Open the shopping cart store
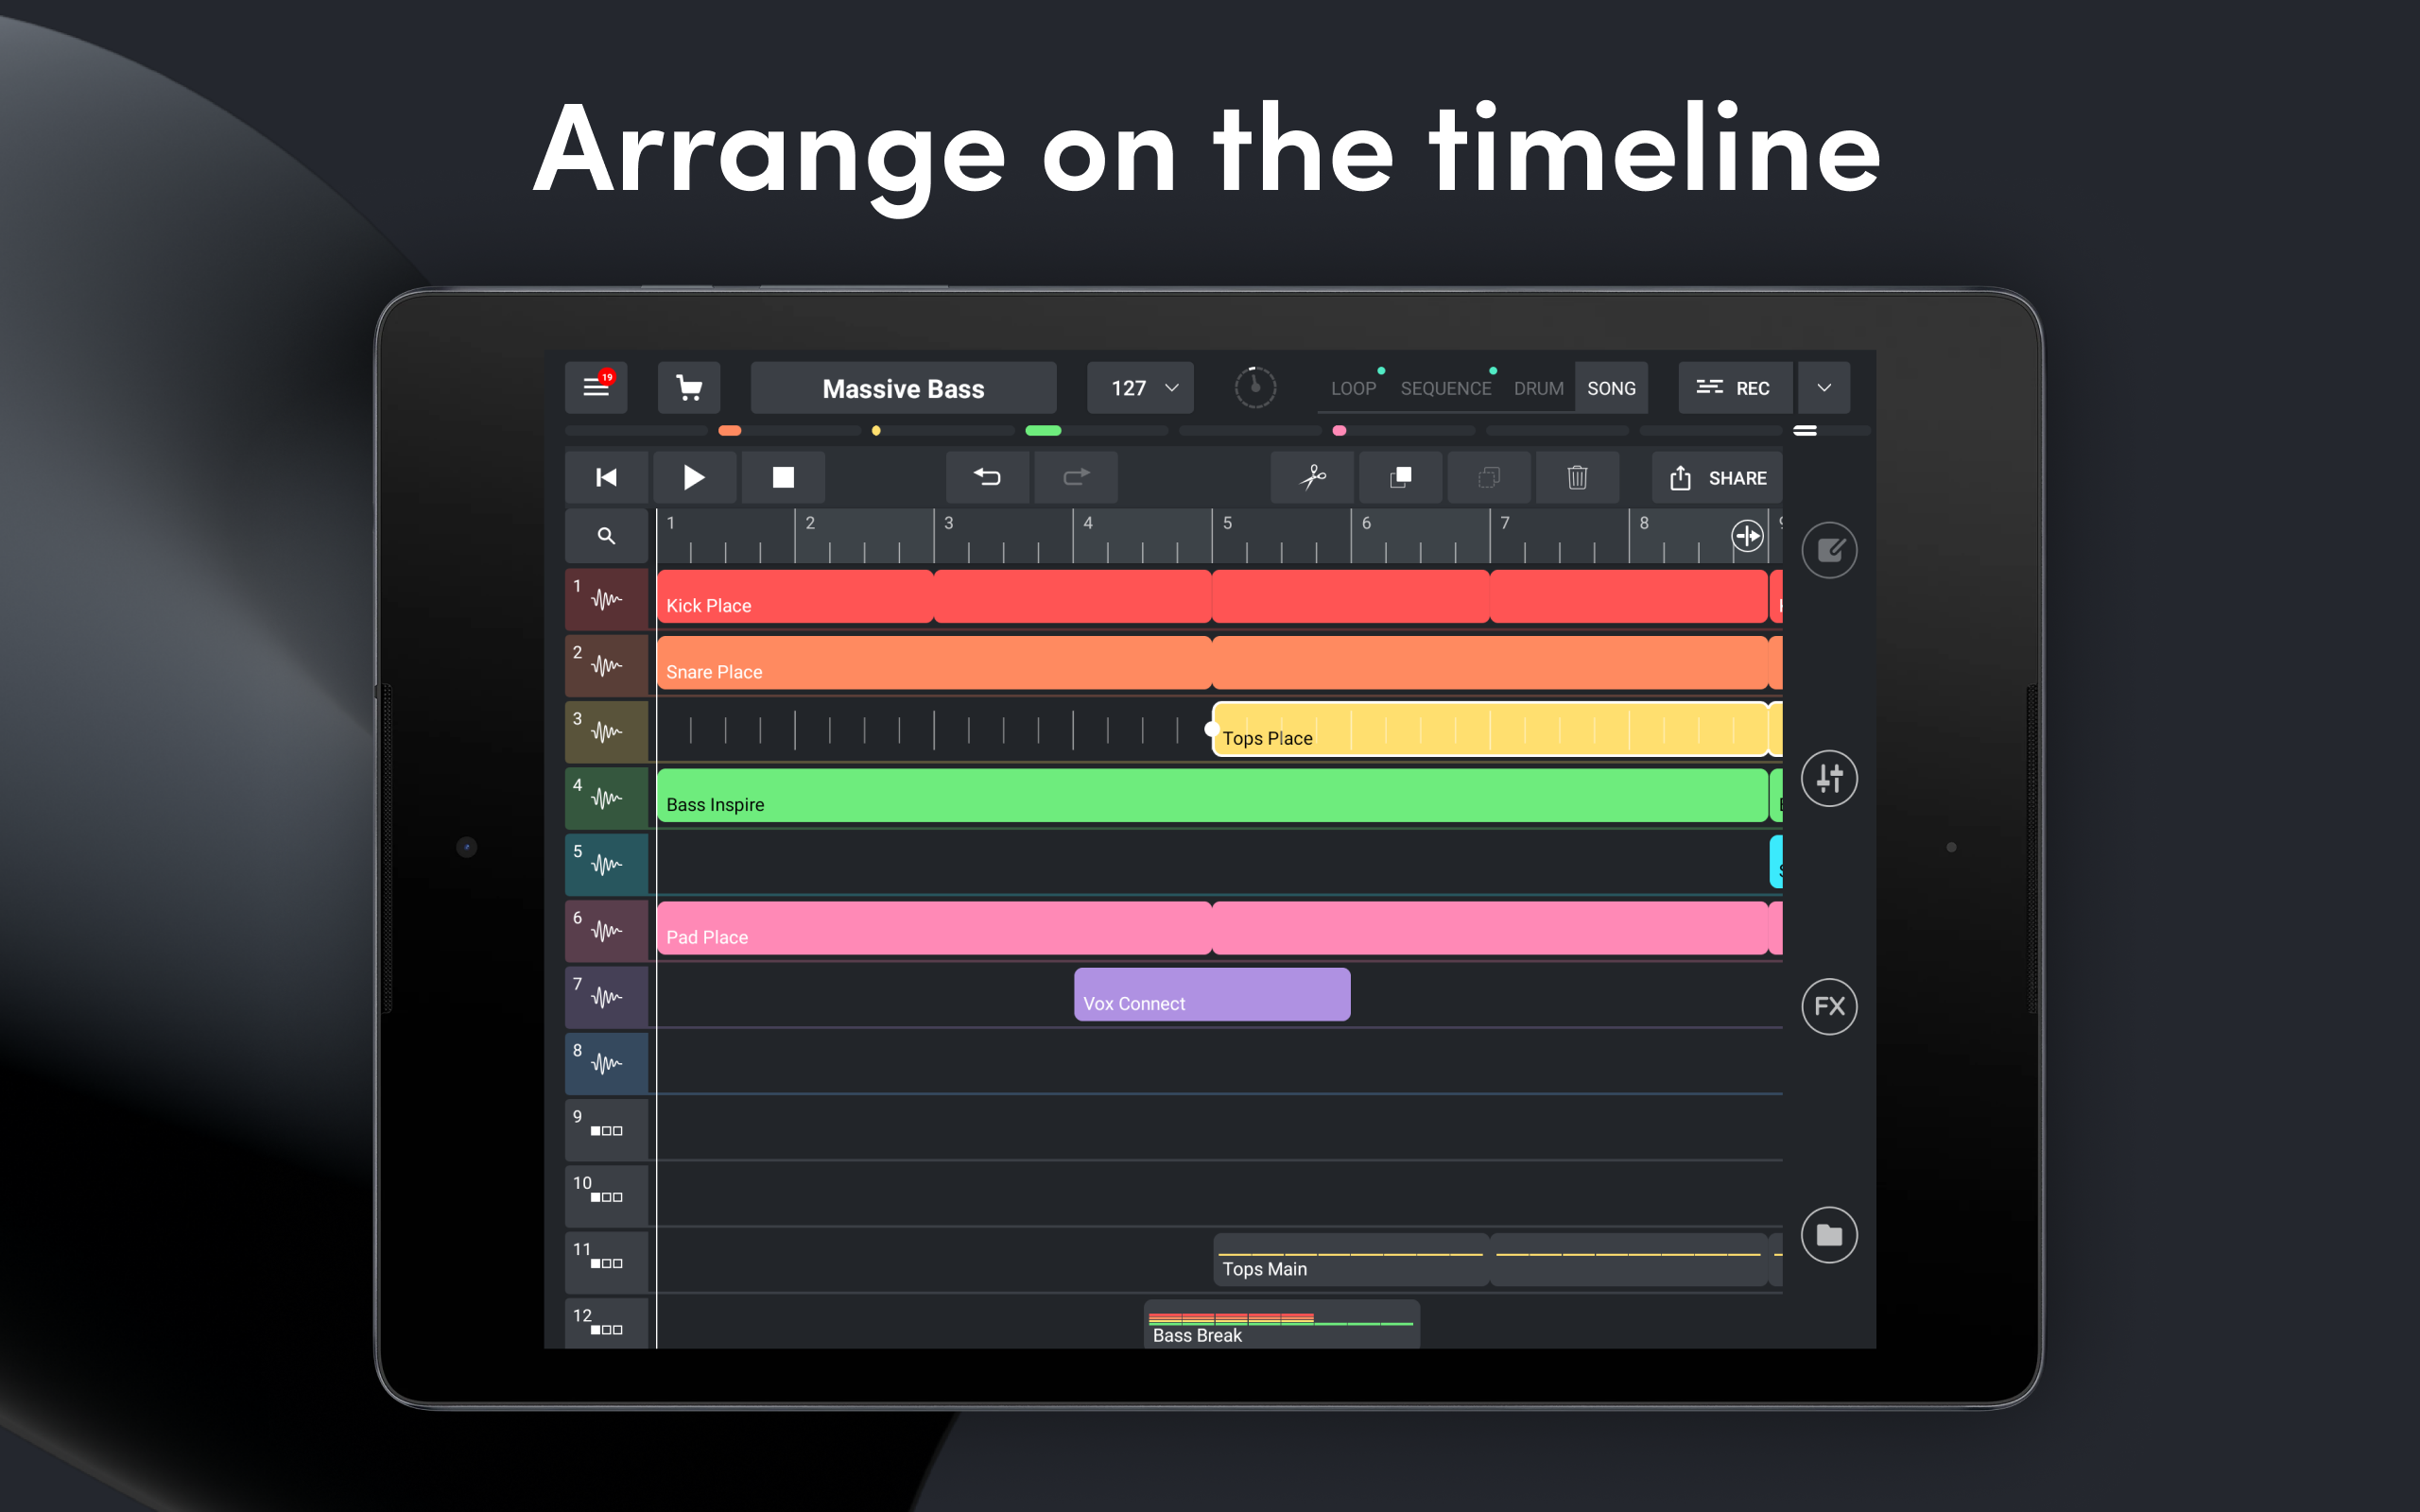Screen dimensions: 2420x1512 point(689,388)
